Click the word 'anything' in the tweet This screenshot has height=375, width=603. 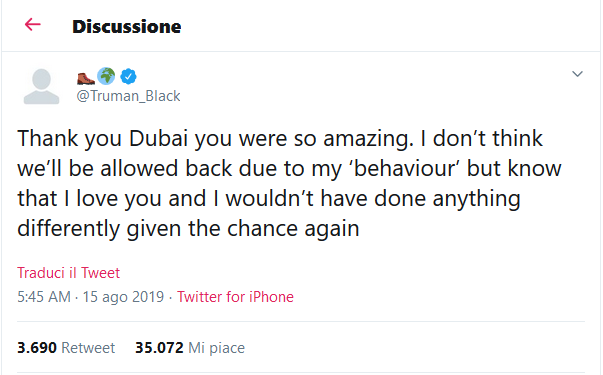(476, 200)
